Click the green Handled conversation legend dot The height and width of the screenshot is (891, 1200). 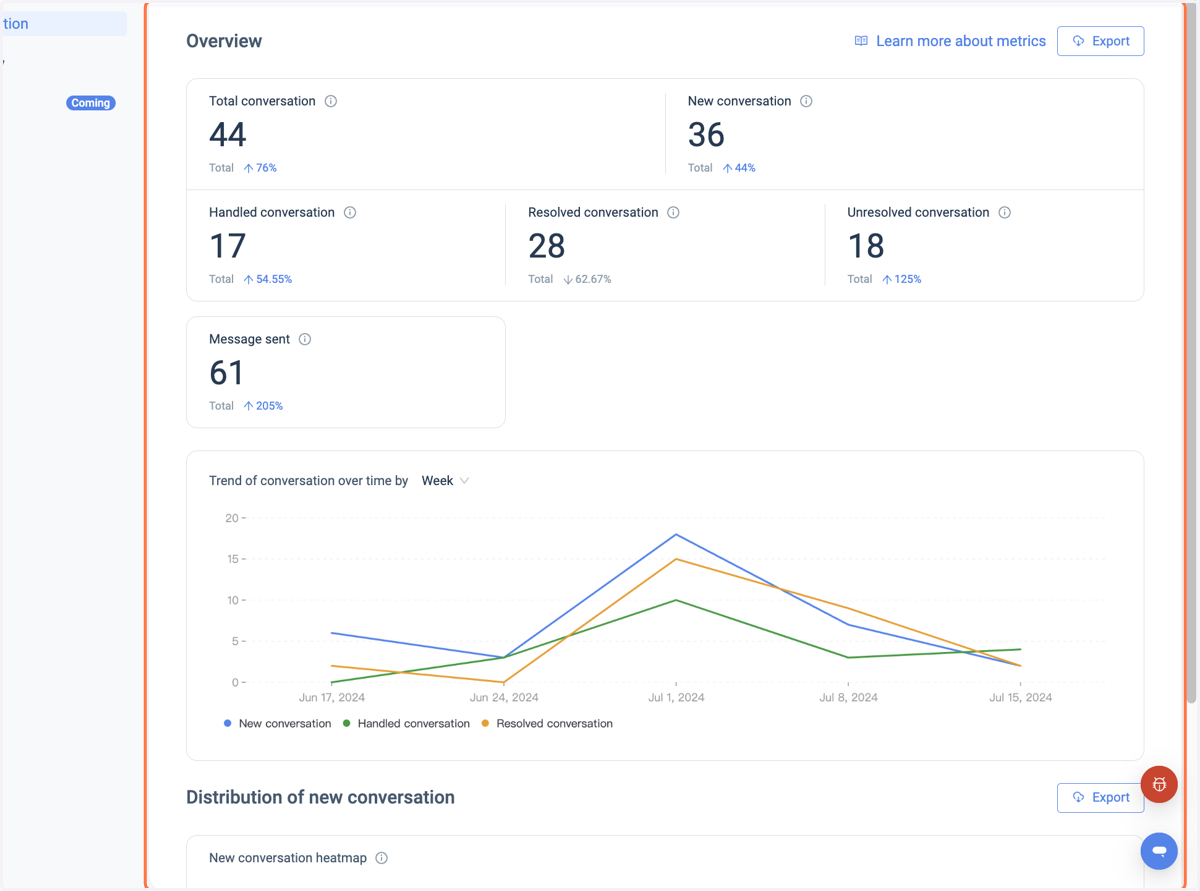(347, 723)
